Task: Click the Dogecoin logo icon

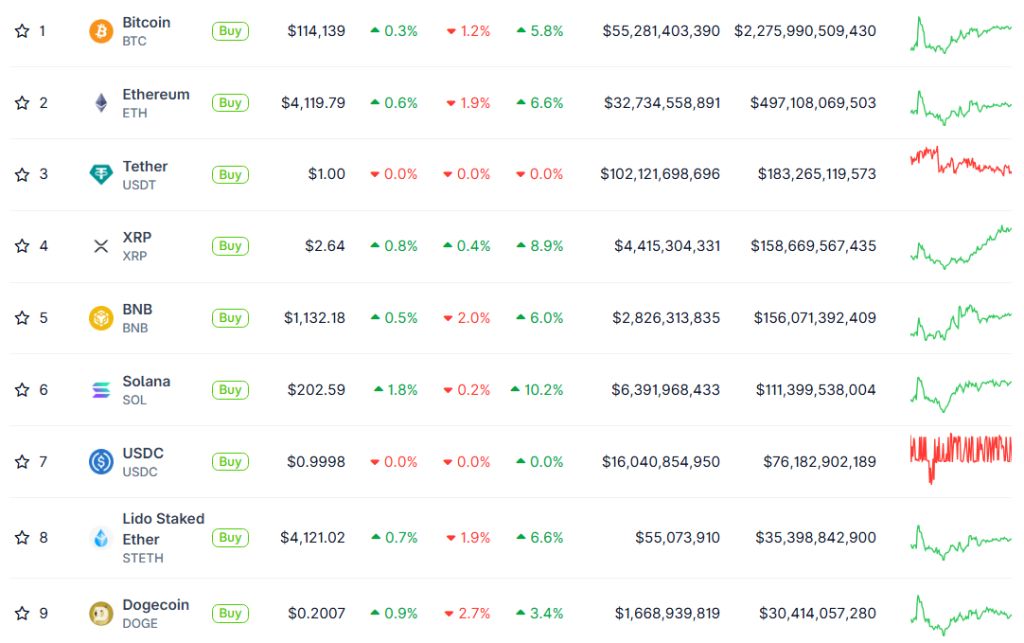Action: (101, 613)
